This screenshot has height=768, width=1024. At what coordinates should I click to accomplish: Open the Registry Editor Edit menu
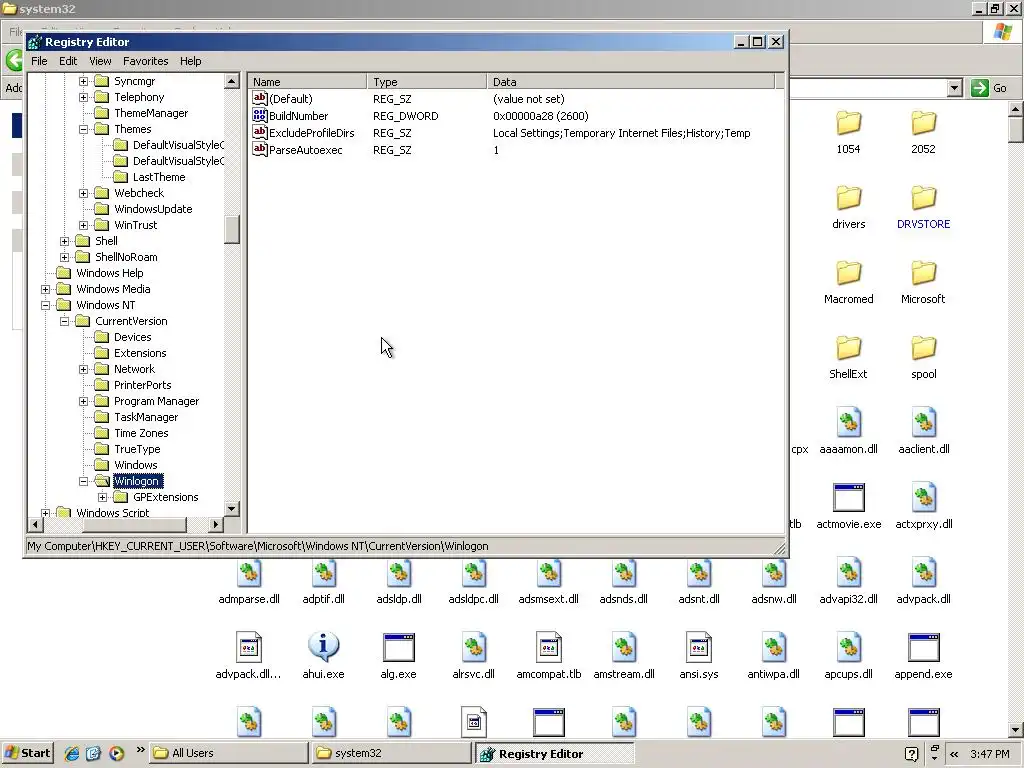[x=68, y=61]
